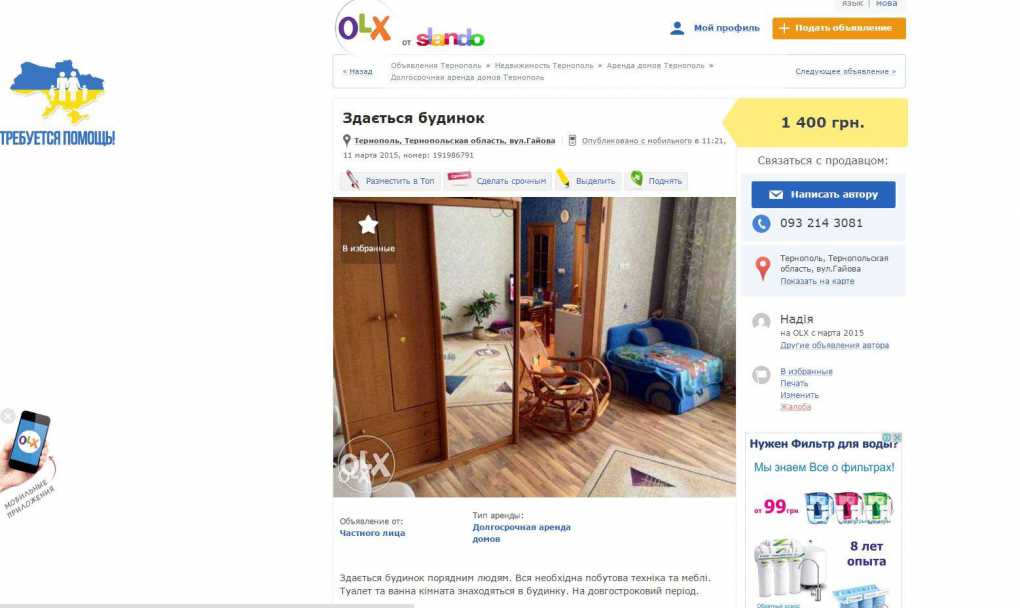Click Показать на карте link

817,282
